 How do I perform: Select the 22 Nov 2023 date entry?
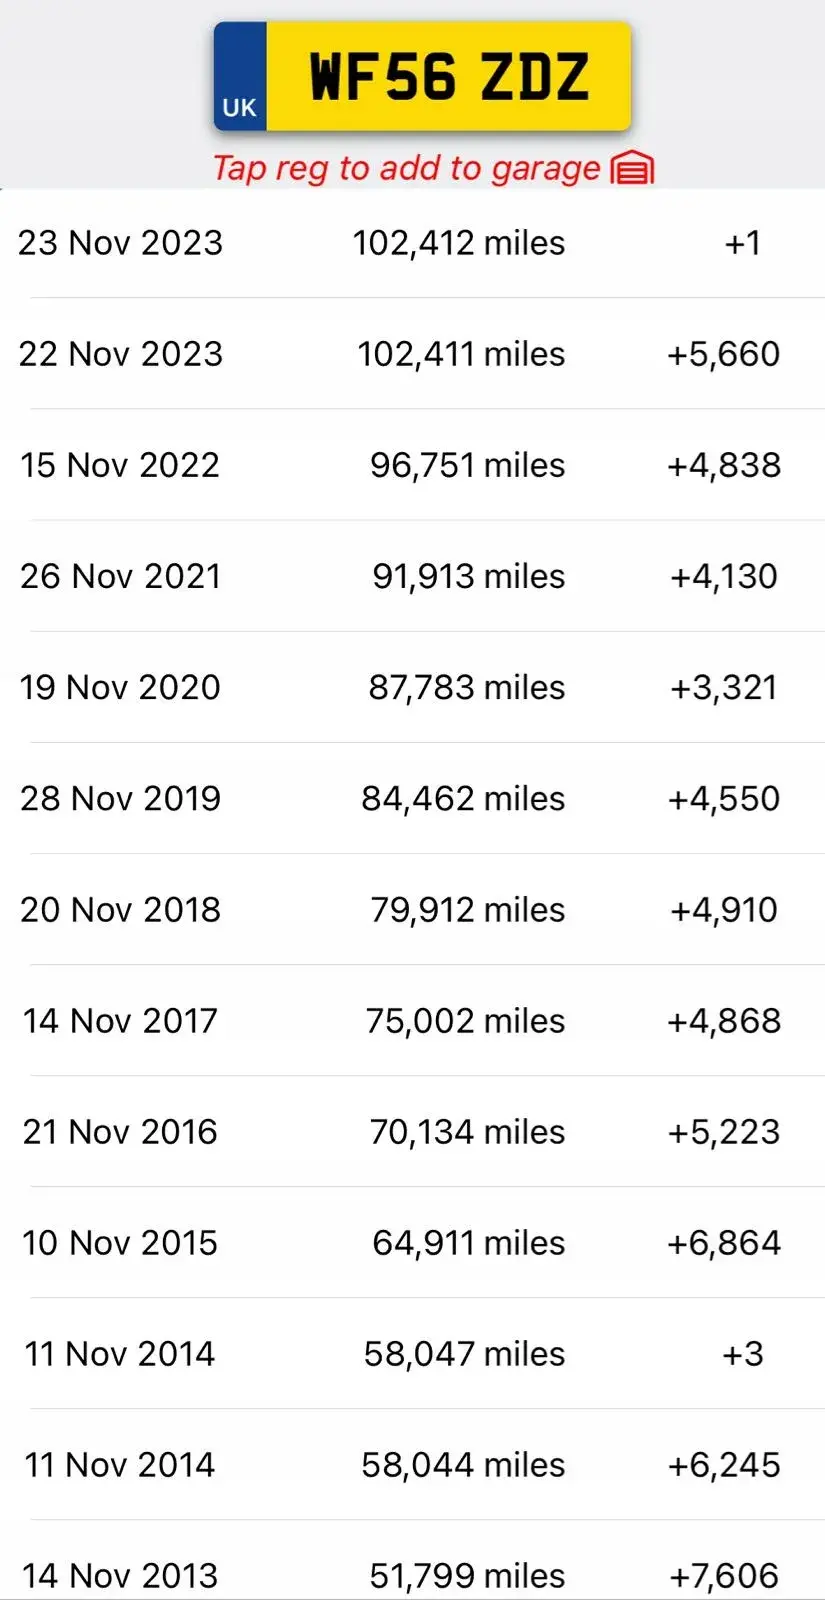tap(121, 354)
